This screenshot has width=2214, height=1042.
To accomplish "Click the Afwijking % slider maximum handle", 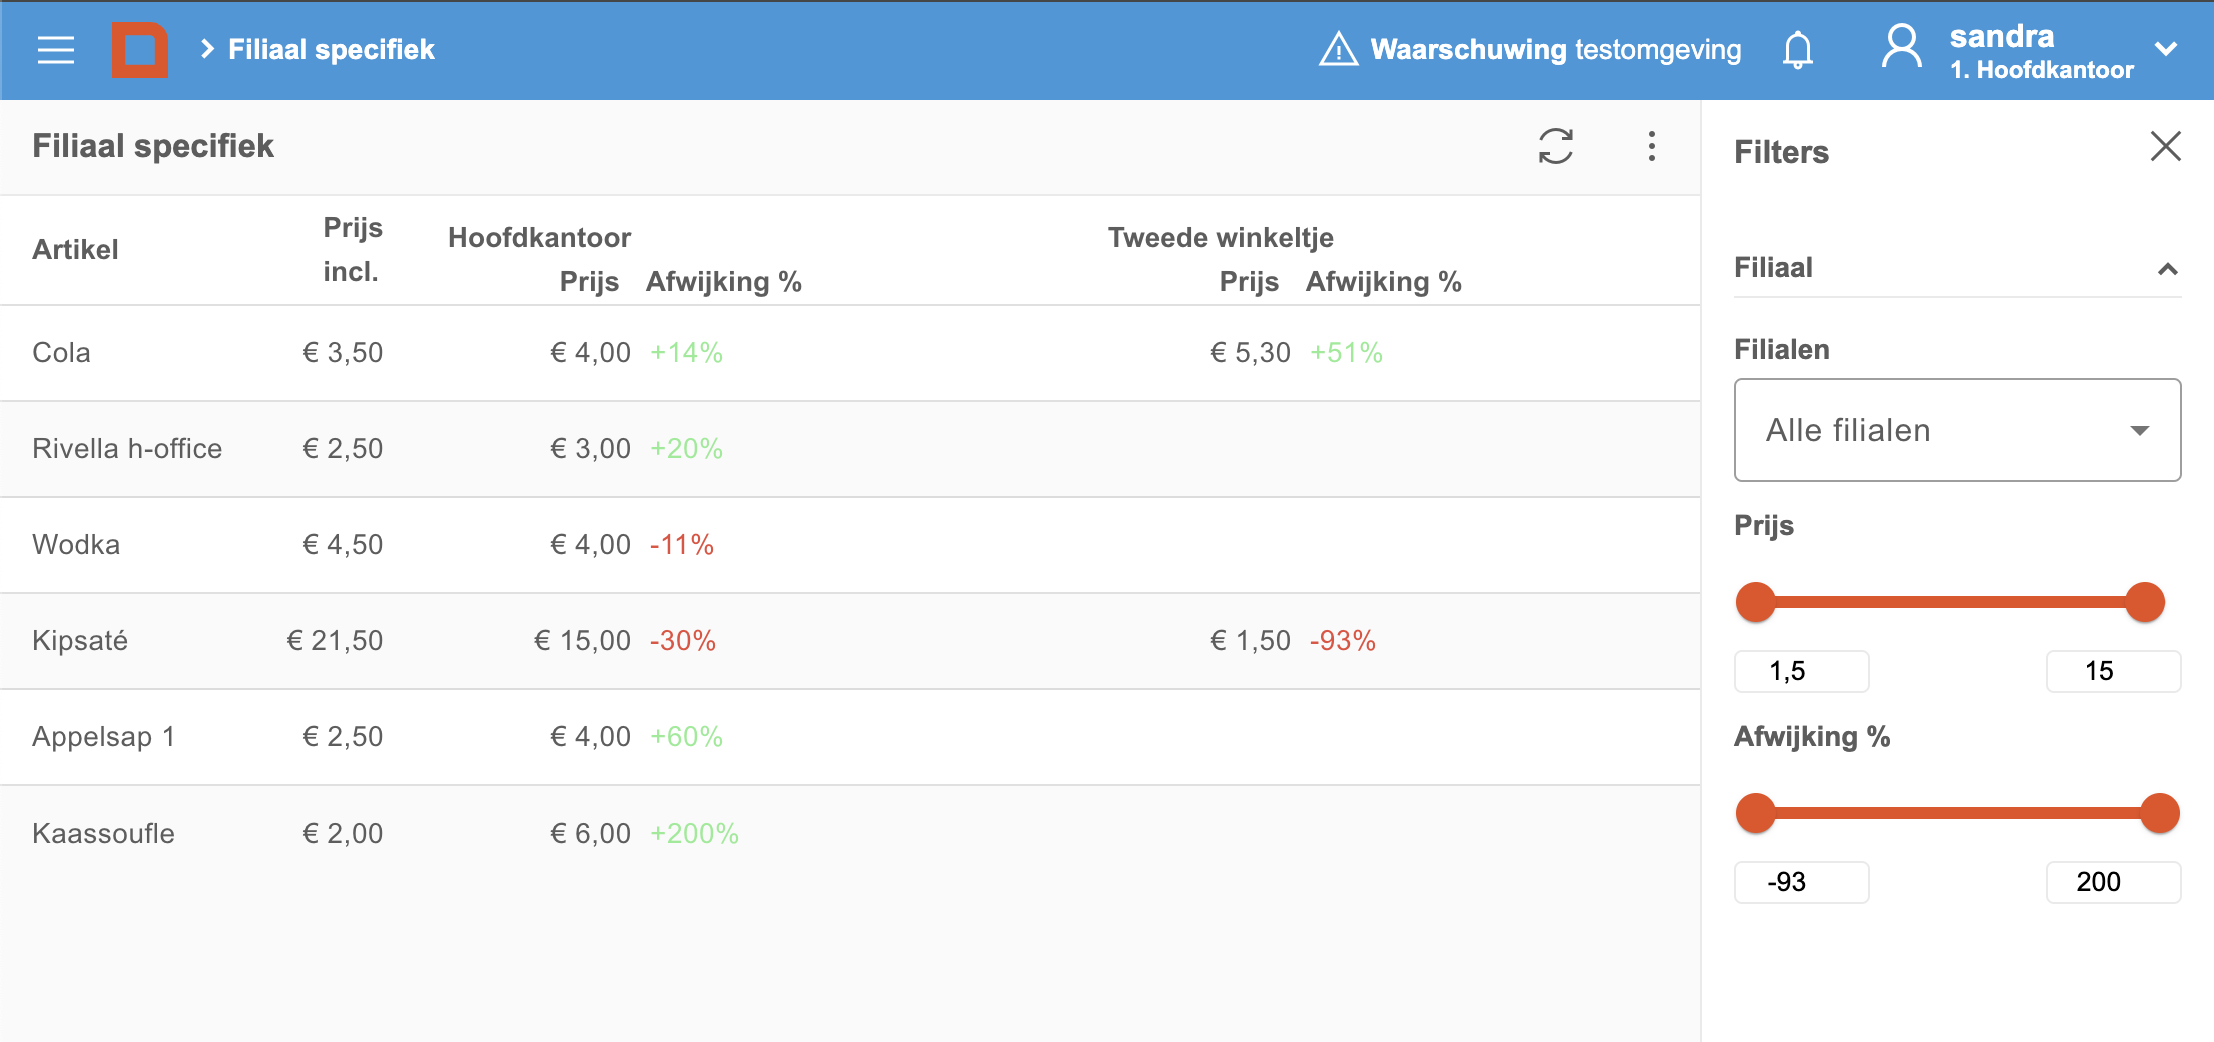I will click(2160, 813).
